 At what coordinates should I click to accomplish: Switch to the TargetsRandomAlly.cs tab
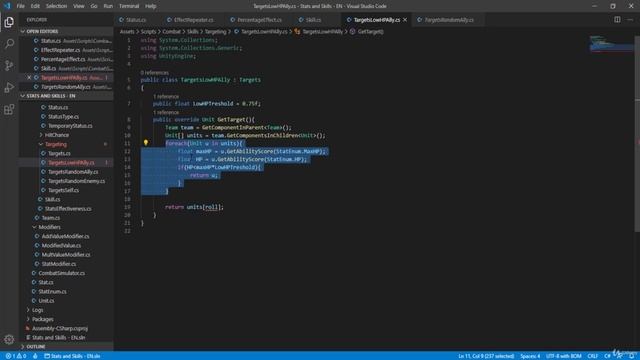449,20
